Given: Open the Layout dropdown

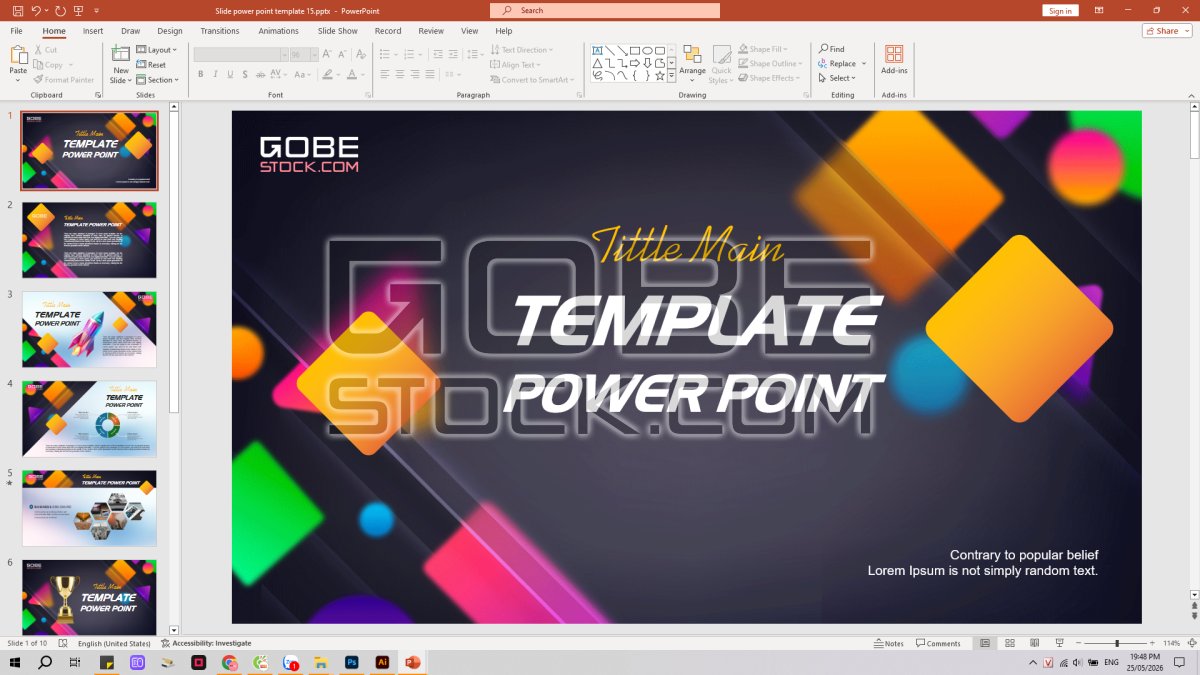Looking at the screenshot, I should tap(156, 49).
